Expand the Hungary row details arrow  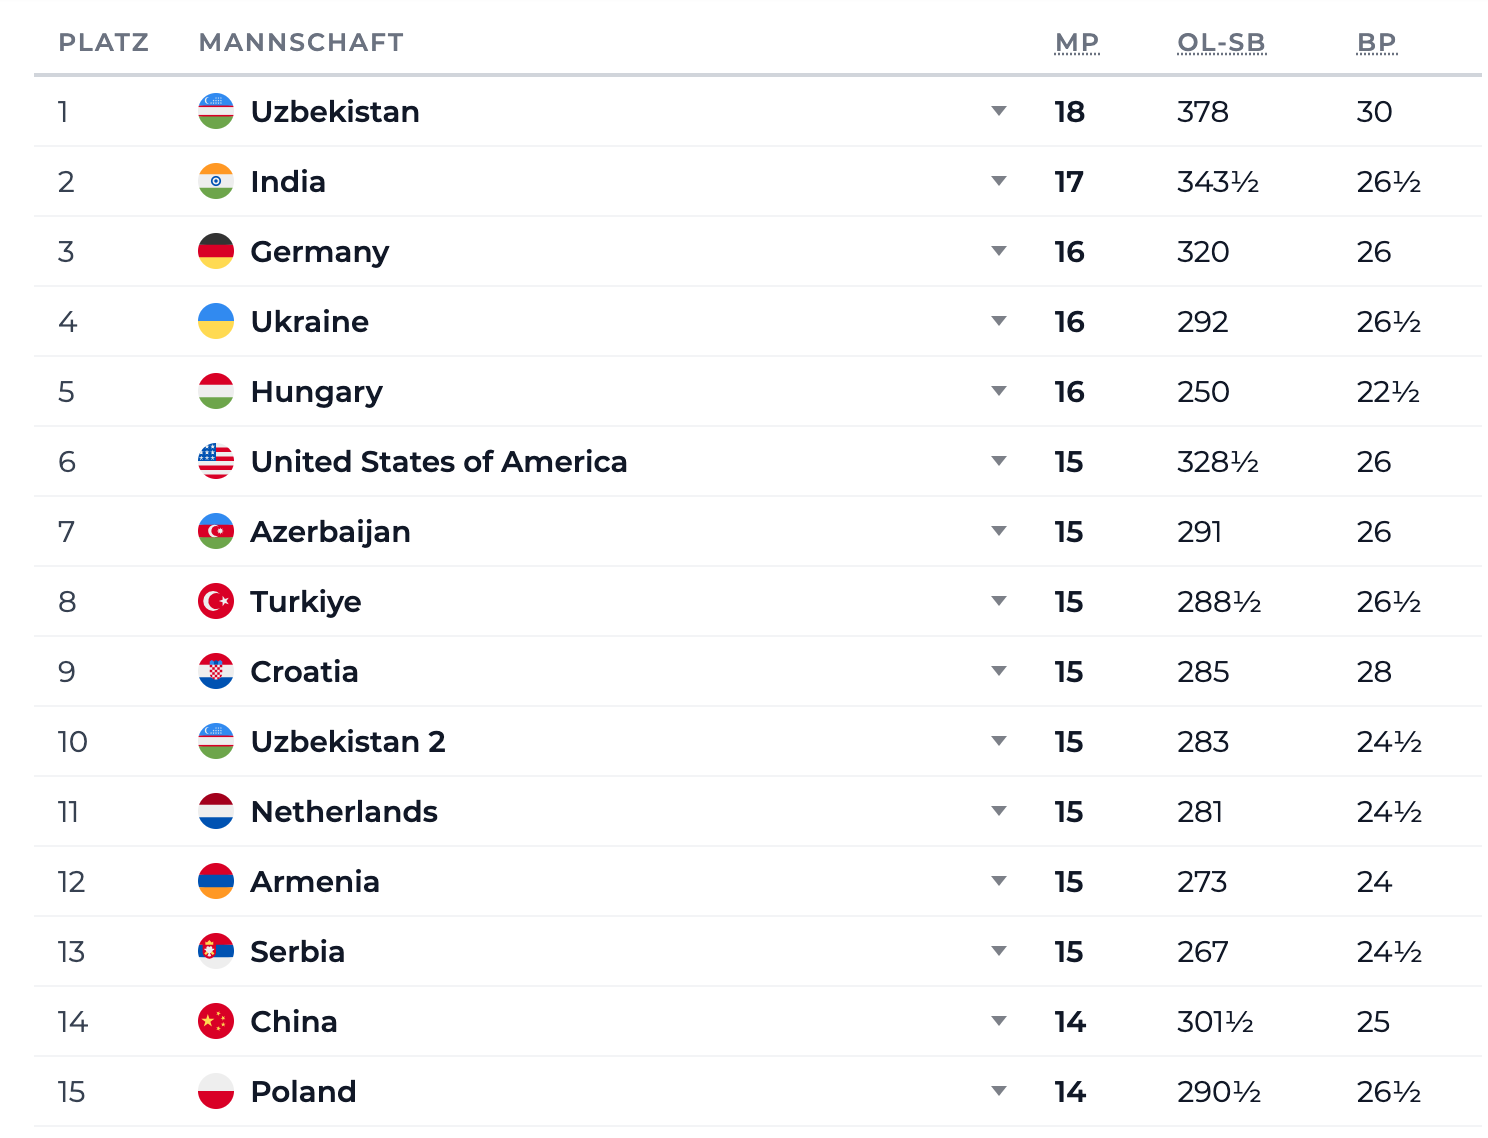999,391
